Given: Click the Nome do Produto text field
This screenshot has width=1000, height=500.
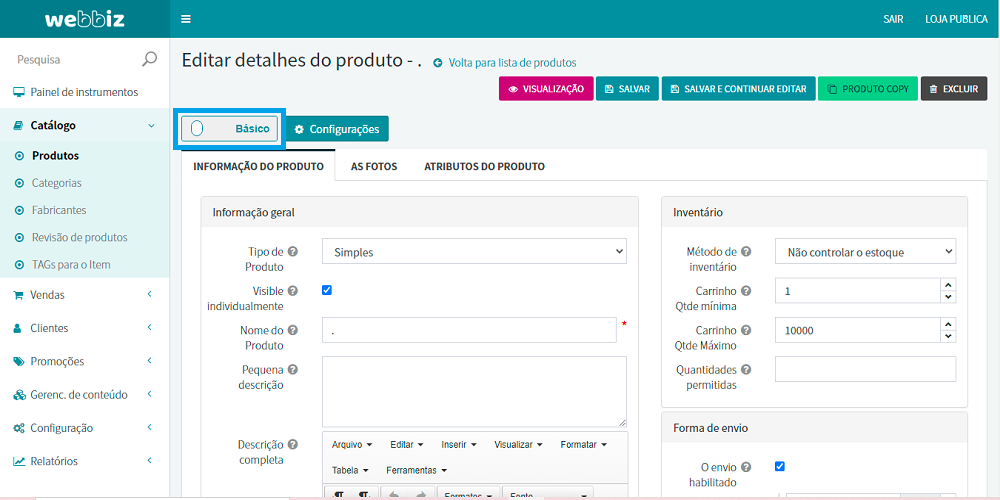Looking at the screenshot, I should tap(468, 330).
